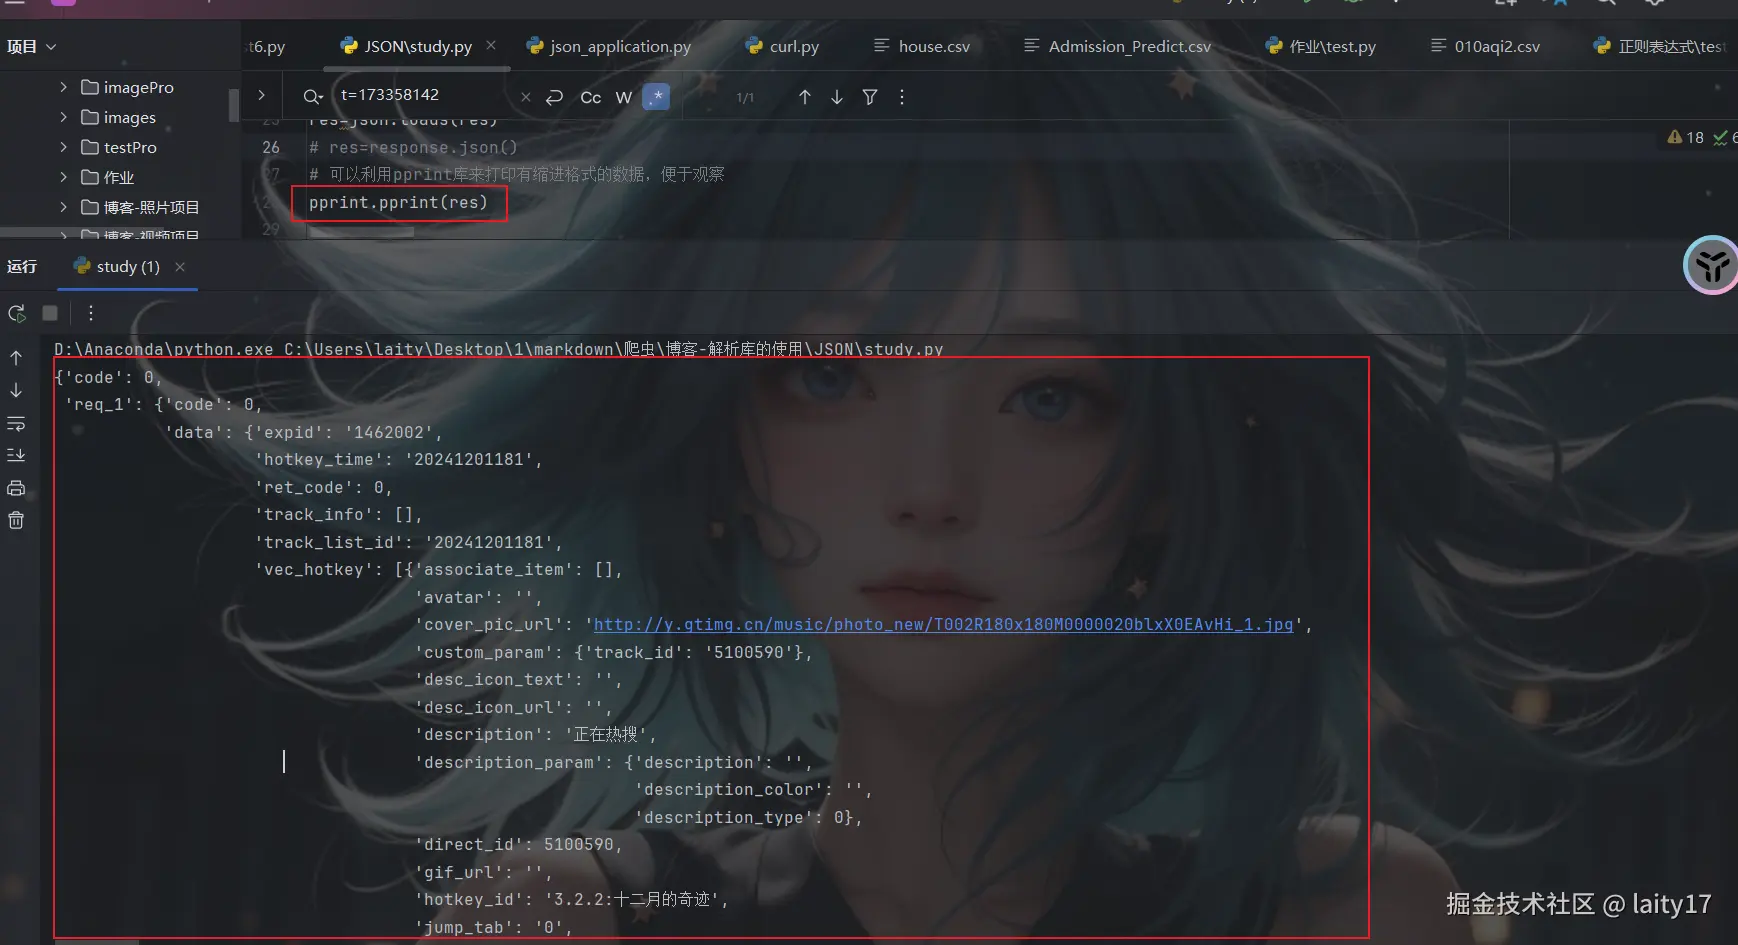Image resolution: width=1738 pixels, height=945 pixels.
Task: Clear the search text field
Action: (526, 97)
